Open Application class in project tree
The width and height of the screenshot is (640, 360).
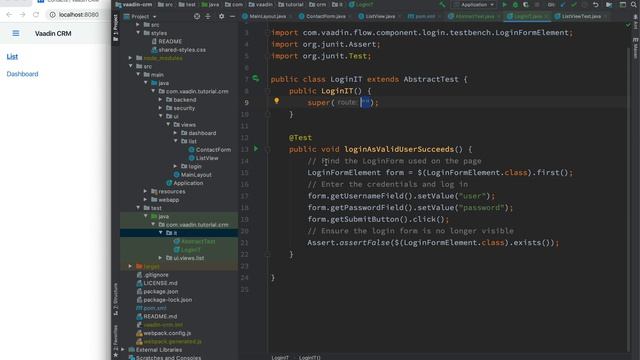[184, 183]
